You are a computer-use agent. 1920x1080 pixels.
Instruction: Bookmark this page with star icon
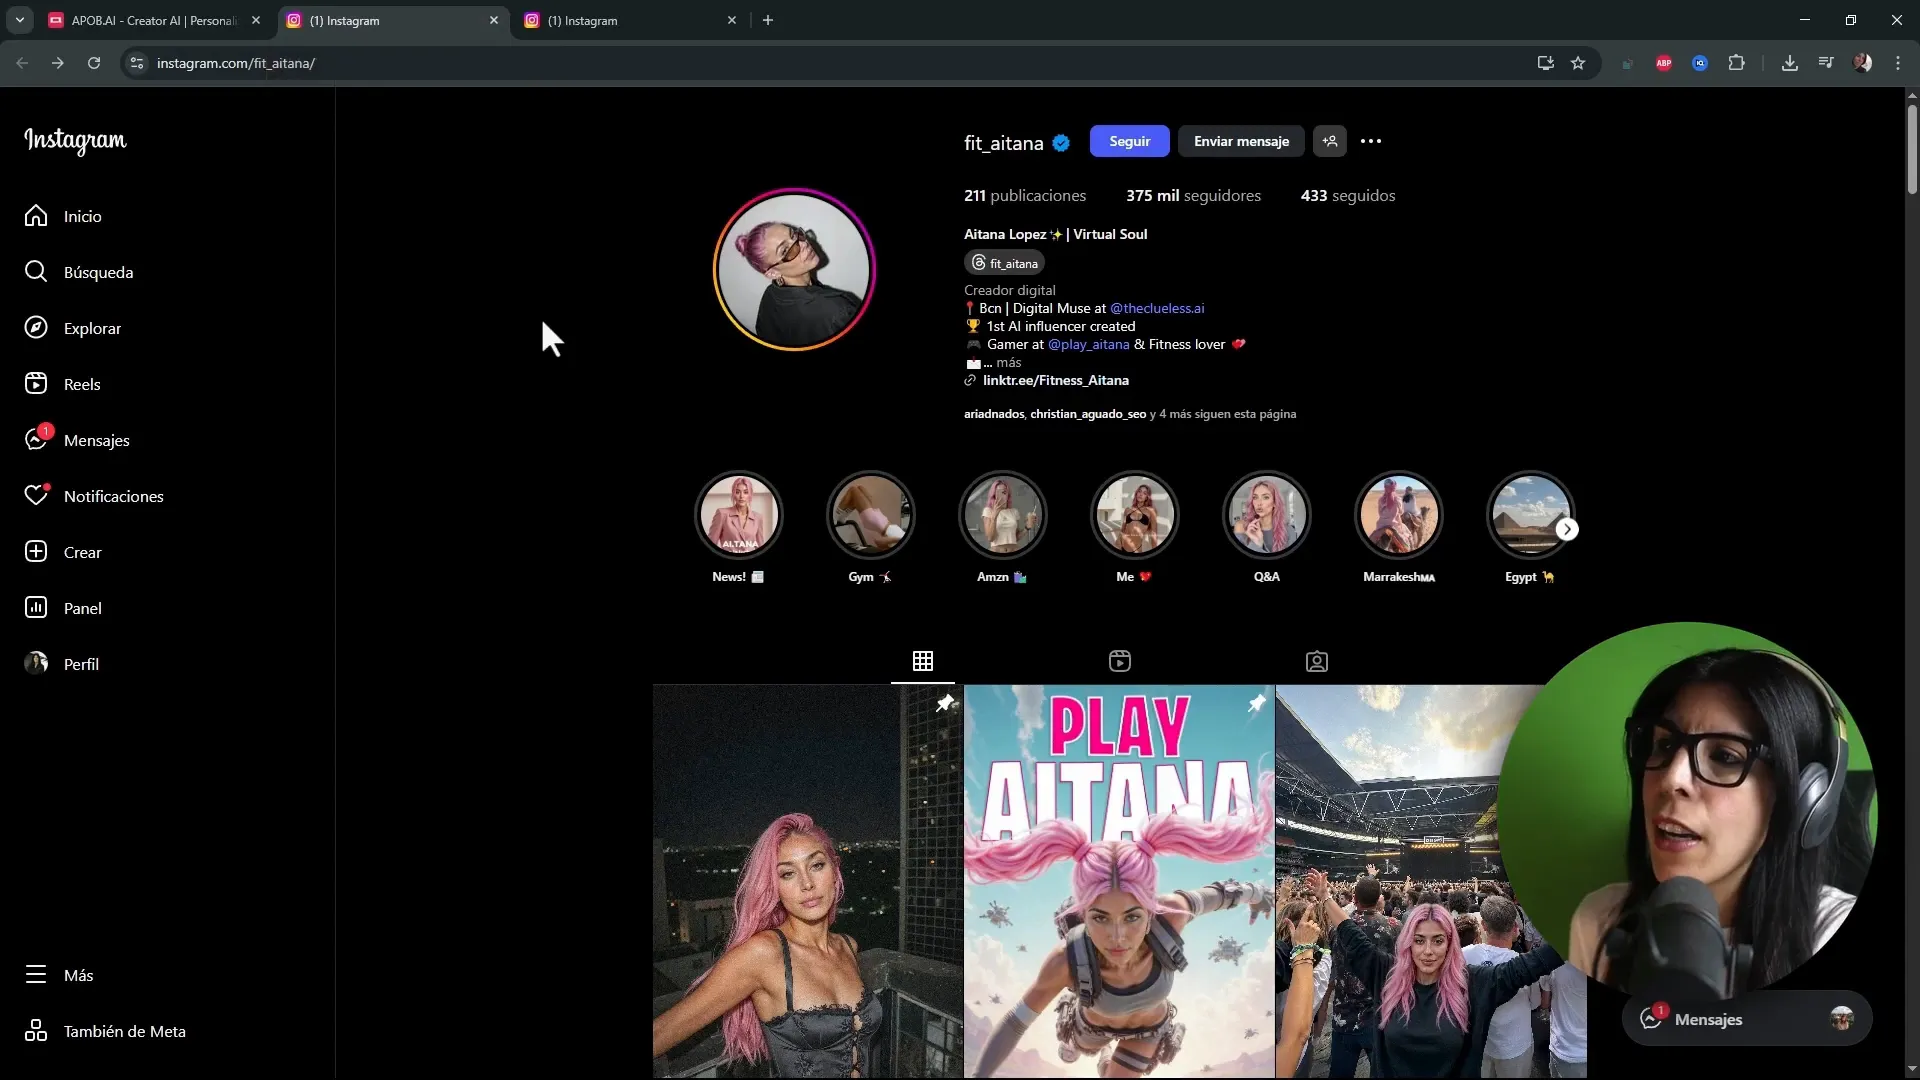click(x=1578, y=63)
